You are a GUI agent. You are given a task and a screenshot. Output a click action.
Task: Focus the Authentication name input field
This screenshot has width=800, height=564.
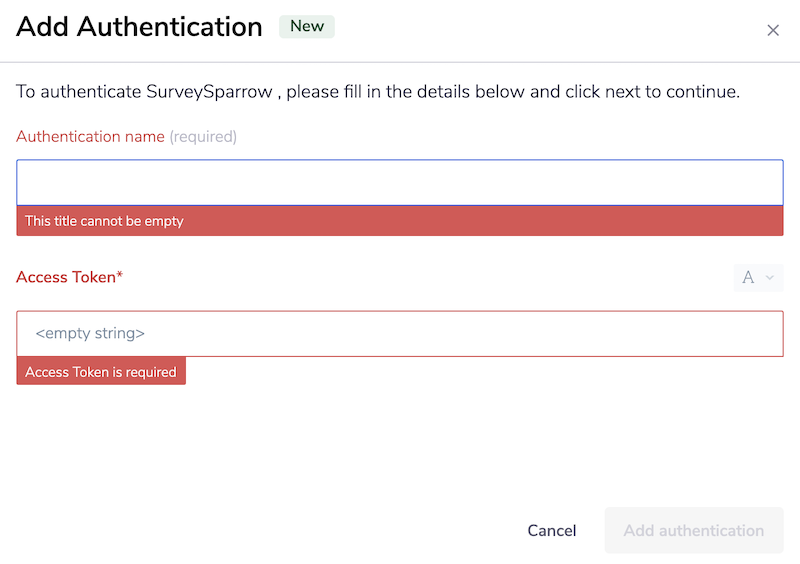[399, 183]
